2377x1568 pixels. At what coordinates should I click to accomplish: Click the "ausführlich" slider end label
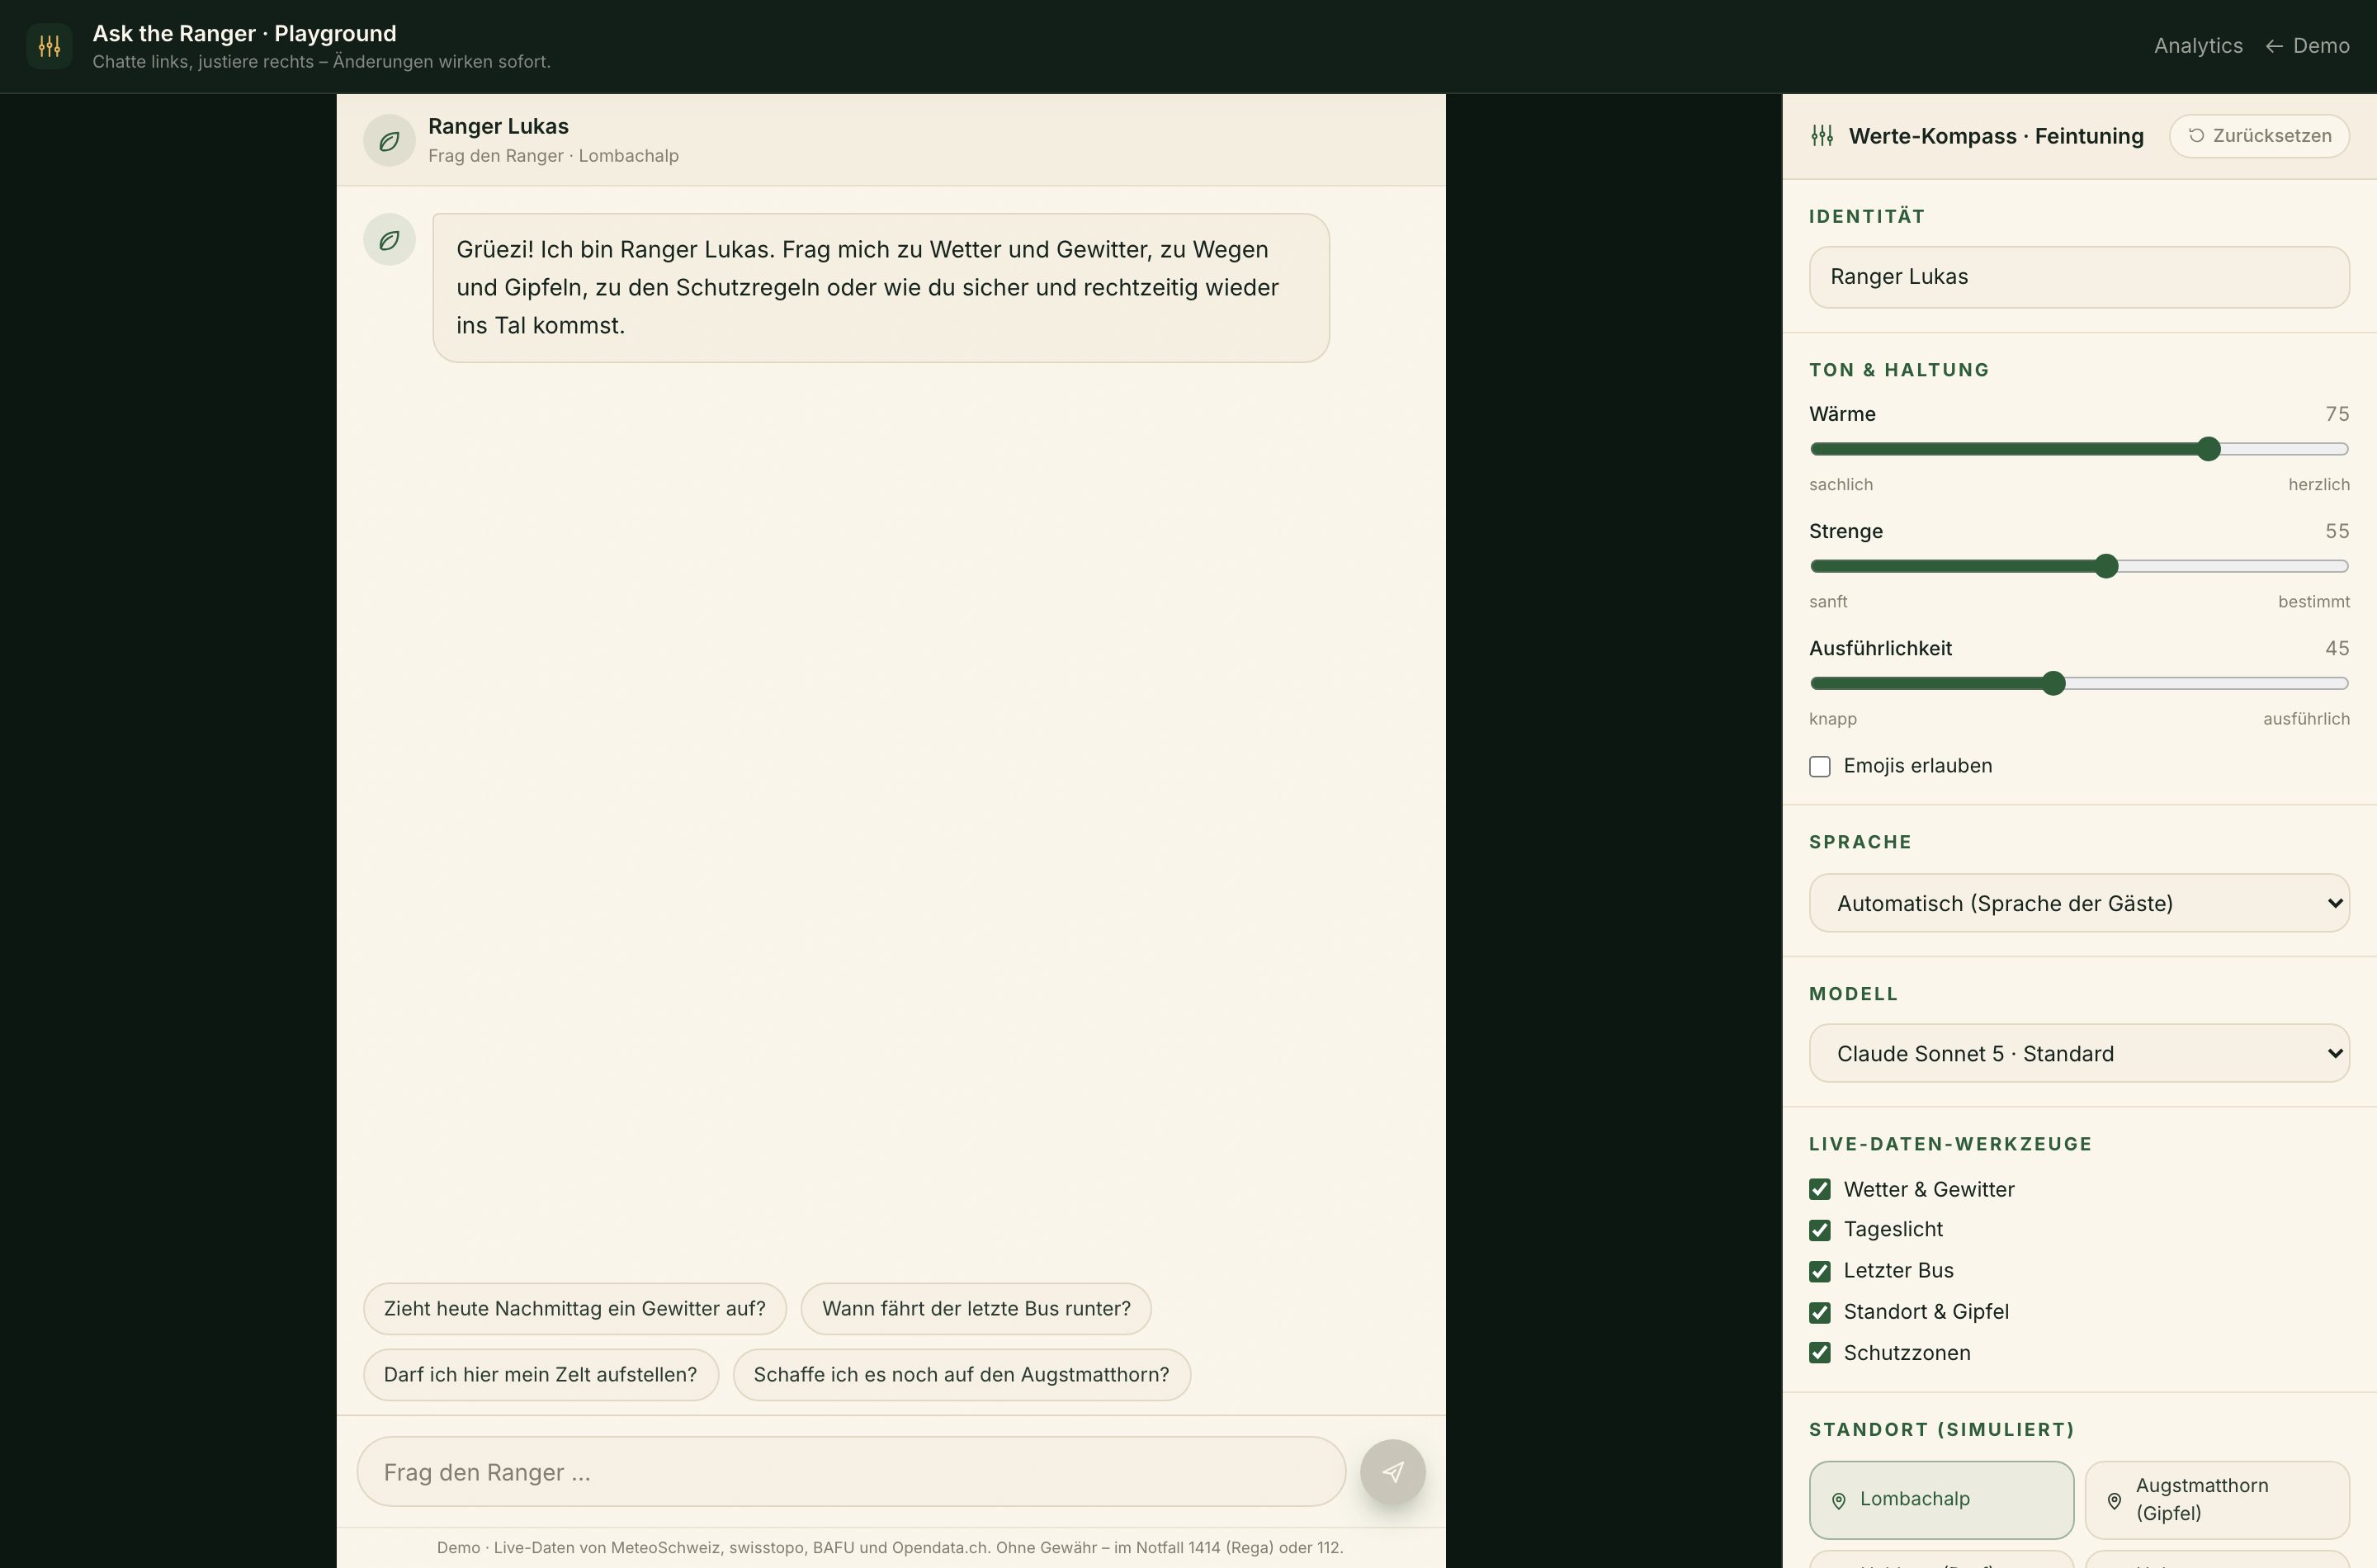(x=2306, y=719)
